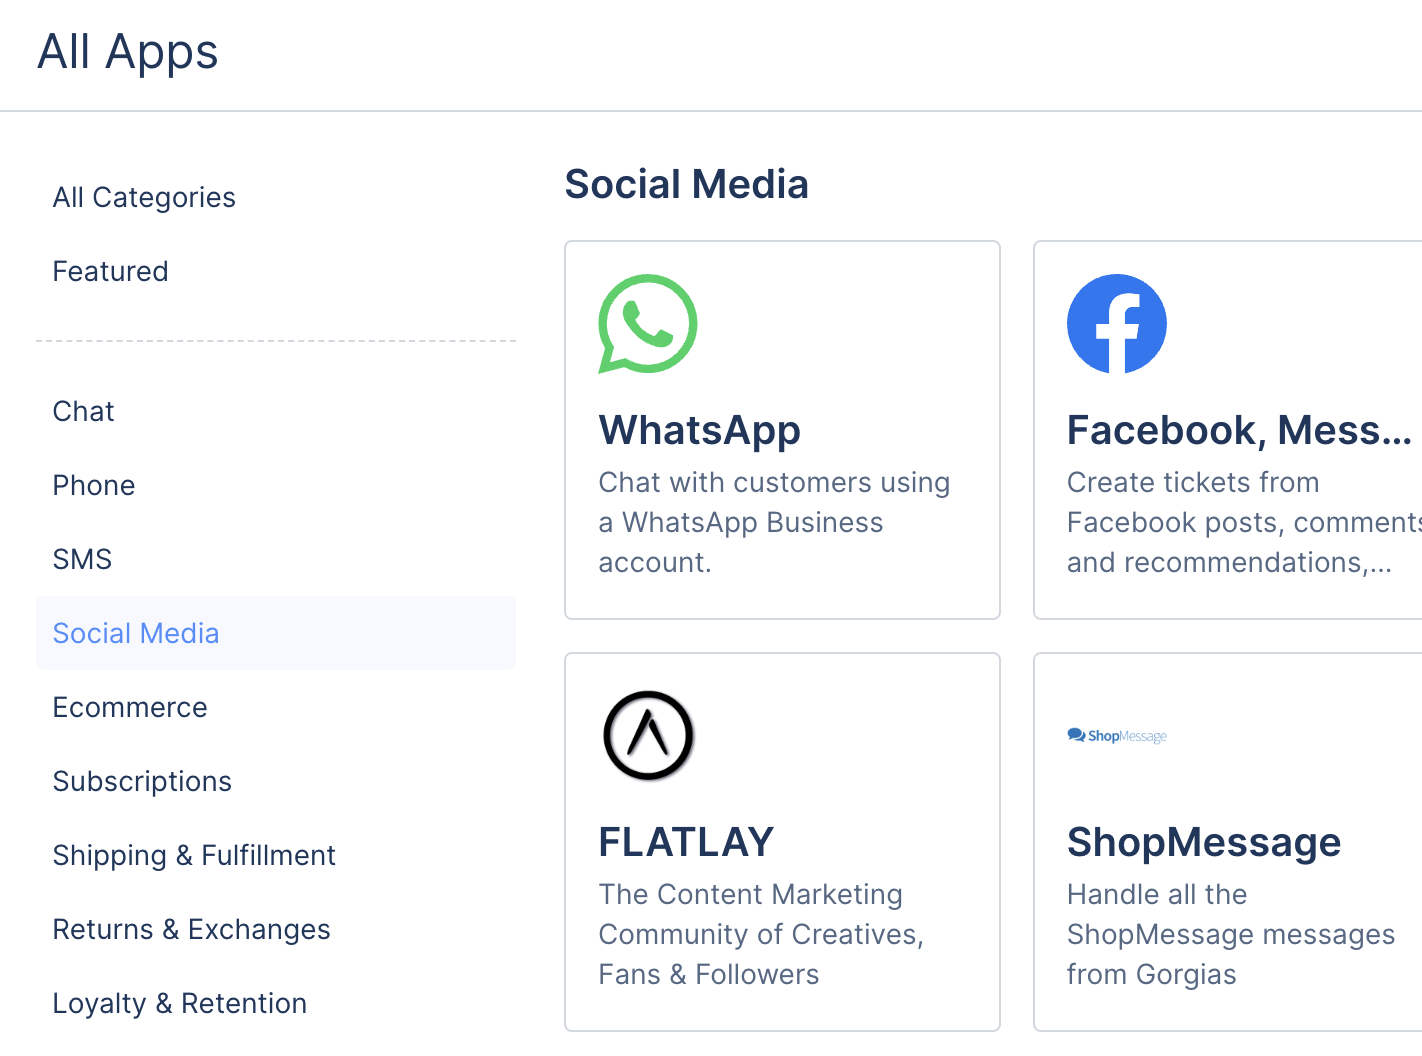The width and height of the screenshot is (1422, 1056).
Task: Select the Social Media category
Action: [x=276, y=633]
